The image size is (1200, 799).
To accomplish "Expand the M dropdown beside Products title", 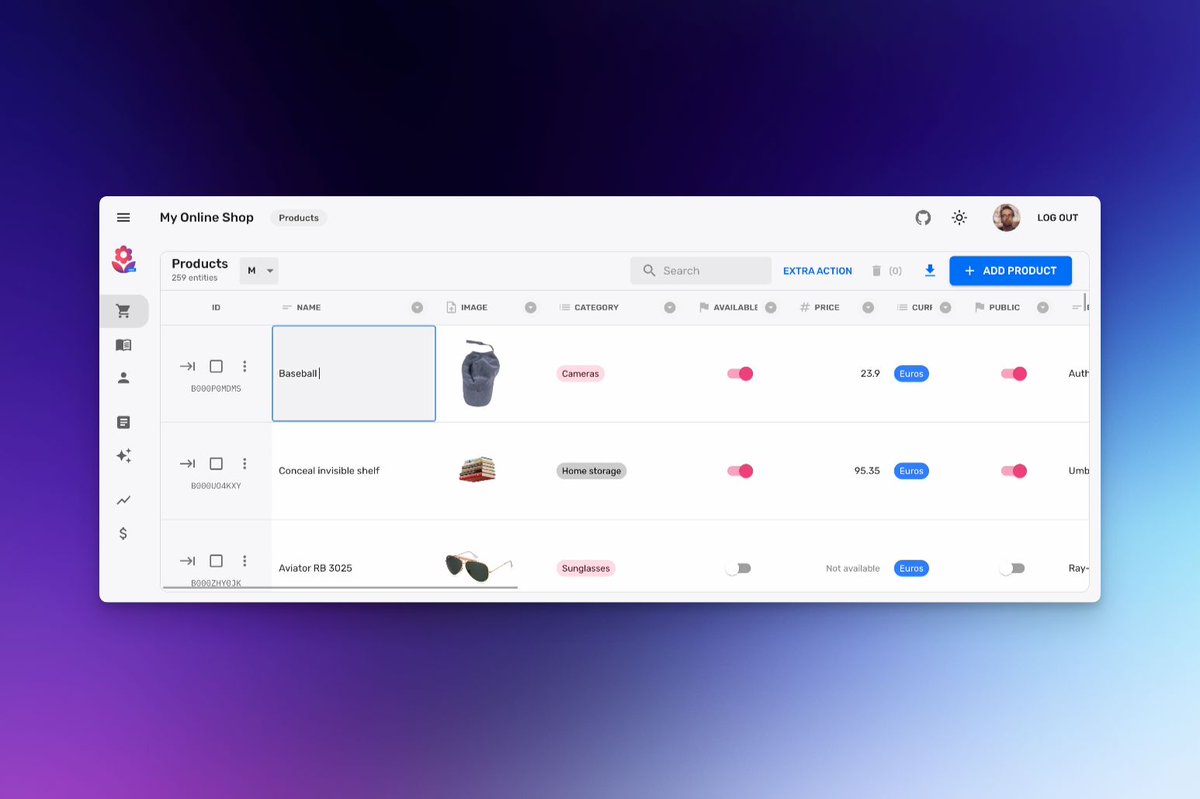I will 258,270.
